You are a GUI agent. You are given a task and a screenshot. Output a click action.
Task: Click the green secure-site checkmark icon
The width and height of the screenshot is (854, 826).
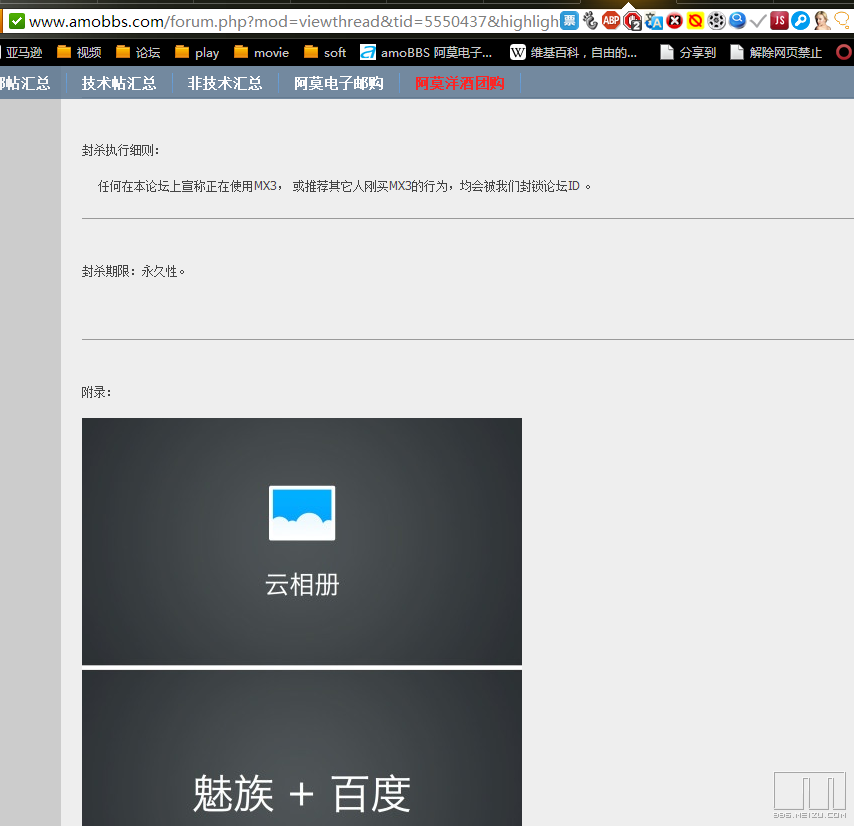pyautogui.click(x=17, y=21)
